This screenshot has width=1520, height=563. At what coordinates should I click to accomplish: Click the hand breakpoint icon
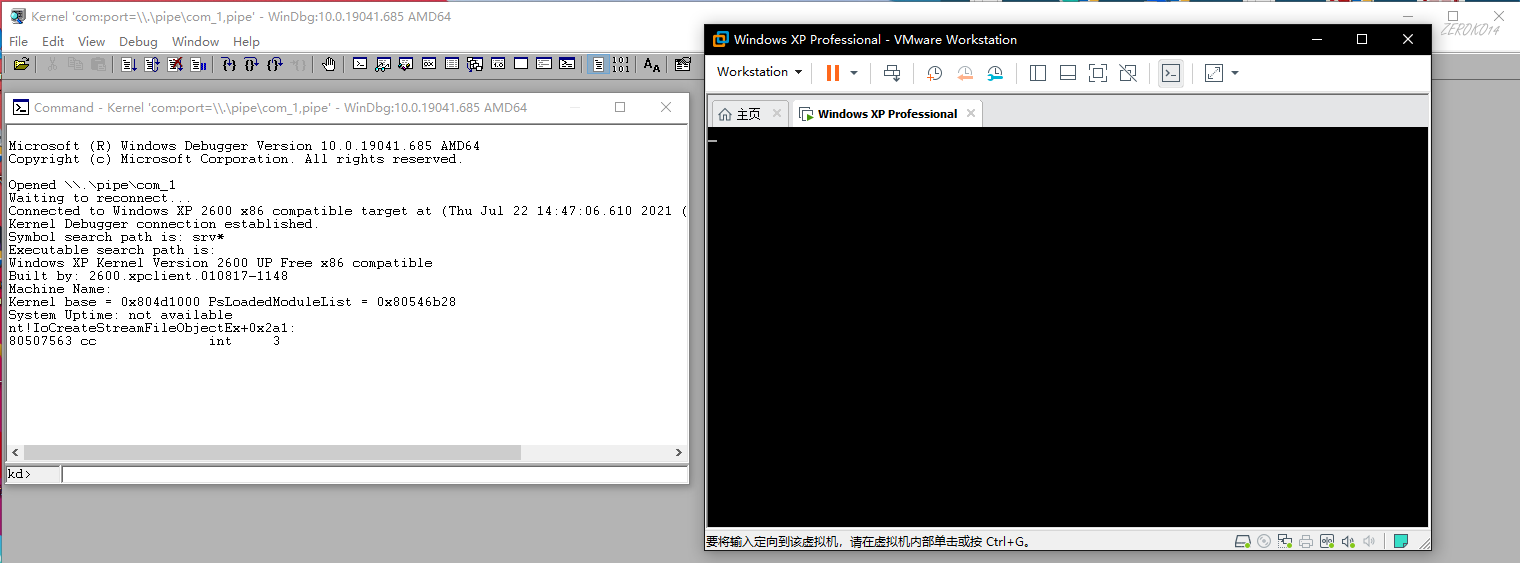pos(328,64)
